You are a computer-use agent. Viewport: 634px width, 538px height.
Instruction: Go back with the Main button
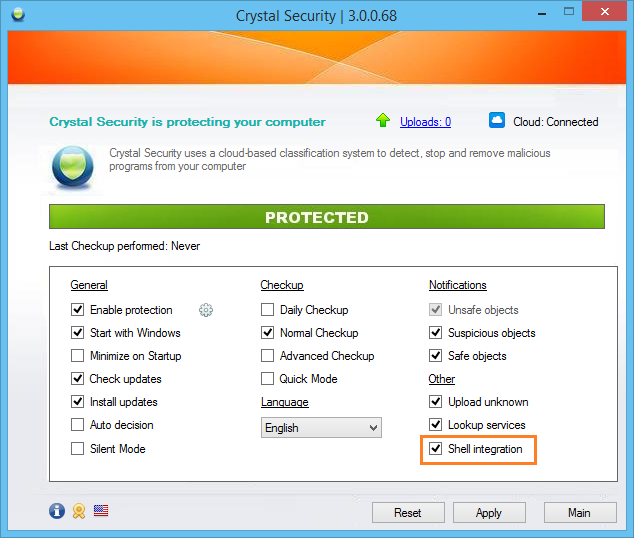tap(580, 513)
